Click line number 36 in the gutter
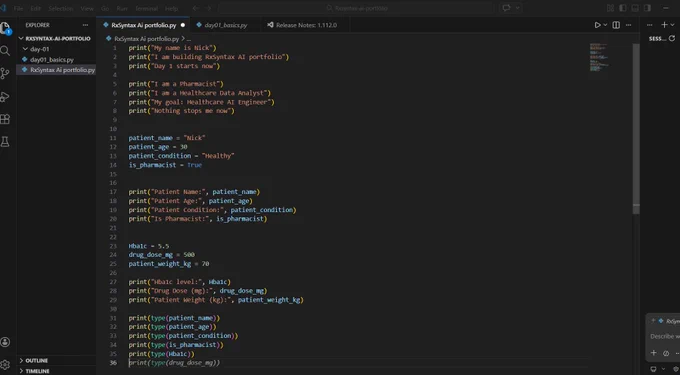Image resolution: width=680 pixels, height=375 pixels. click(113, 362)
